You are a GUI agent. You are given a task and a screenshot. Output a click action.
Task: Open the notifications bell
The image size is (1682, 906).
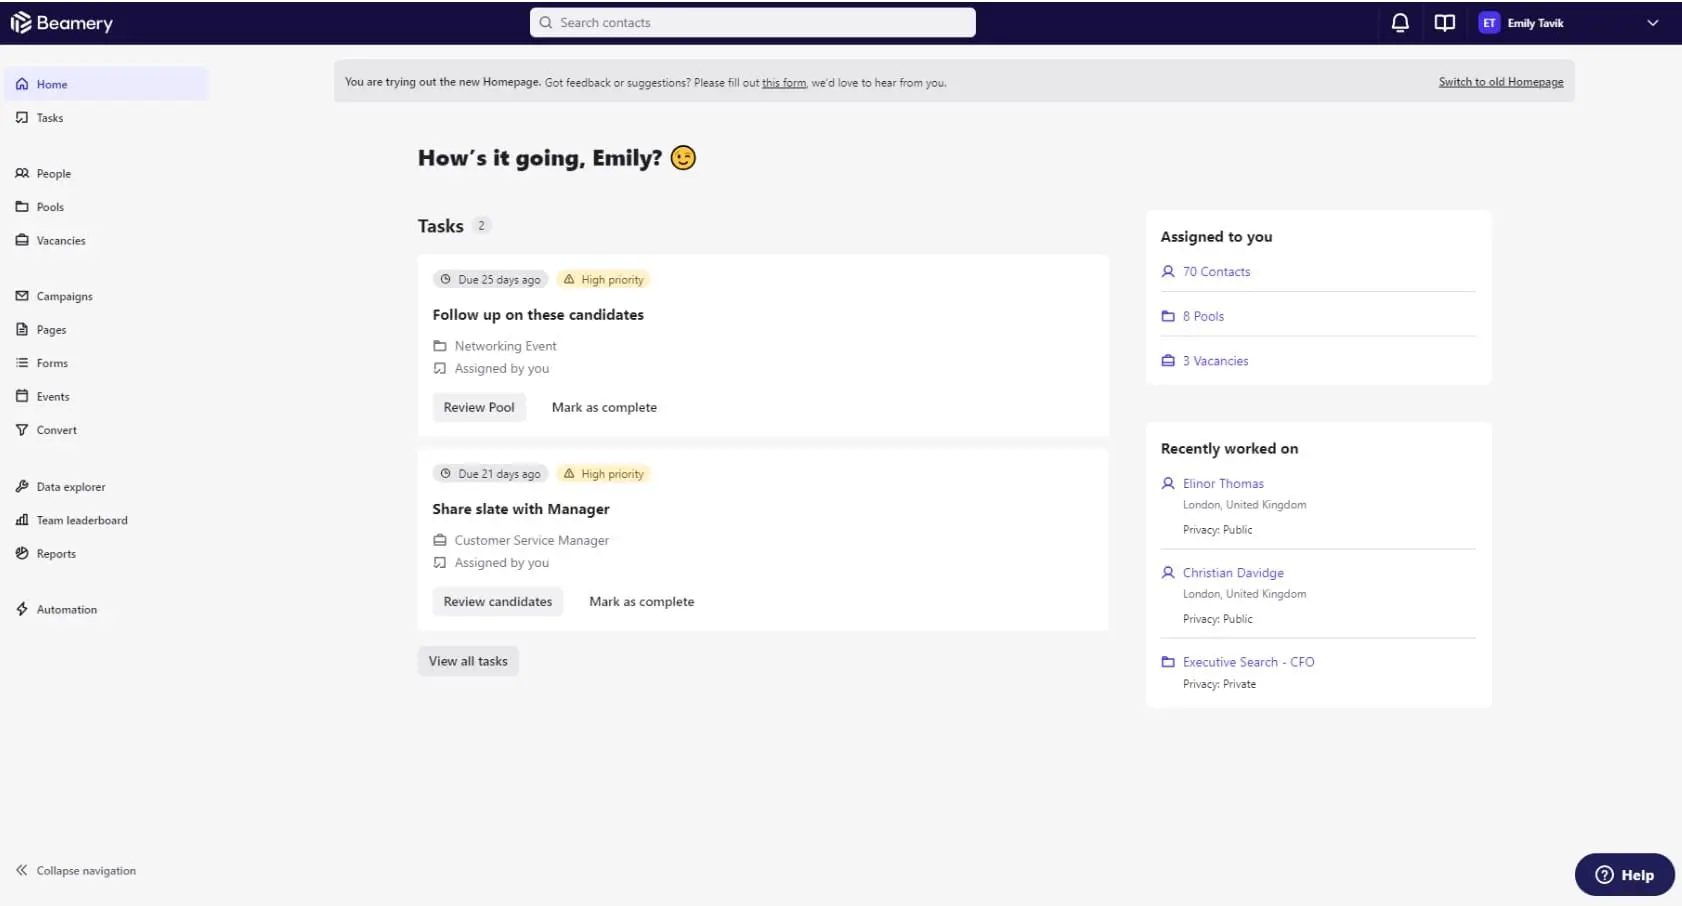click(1400, 22)
